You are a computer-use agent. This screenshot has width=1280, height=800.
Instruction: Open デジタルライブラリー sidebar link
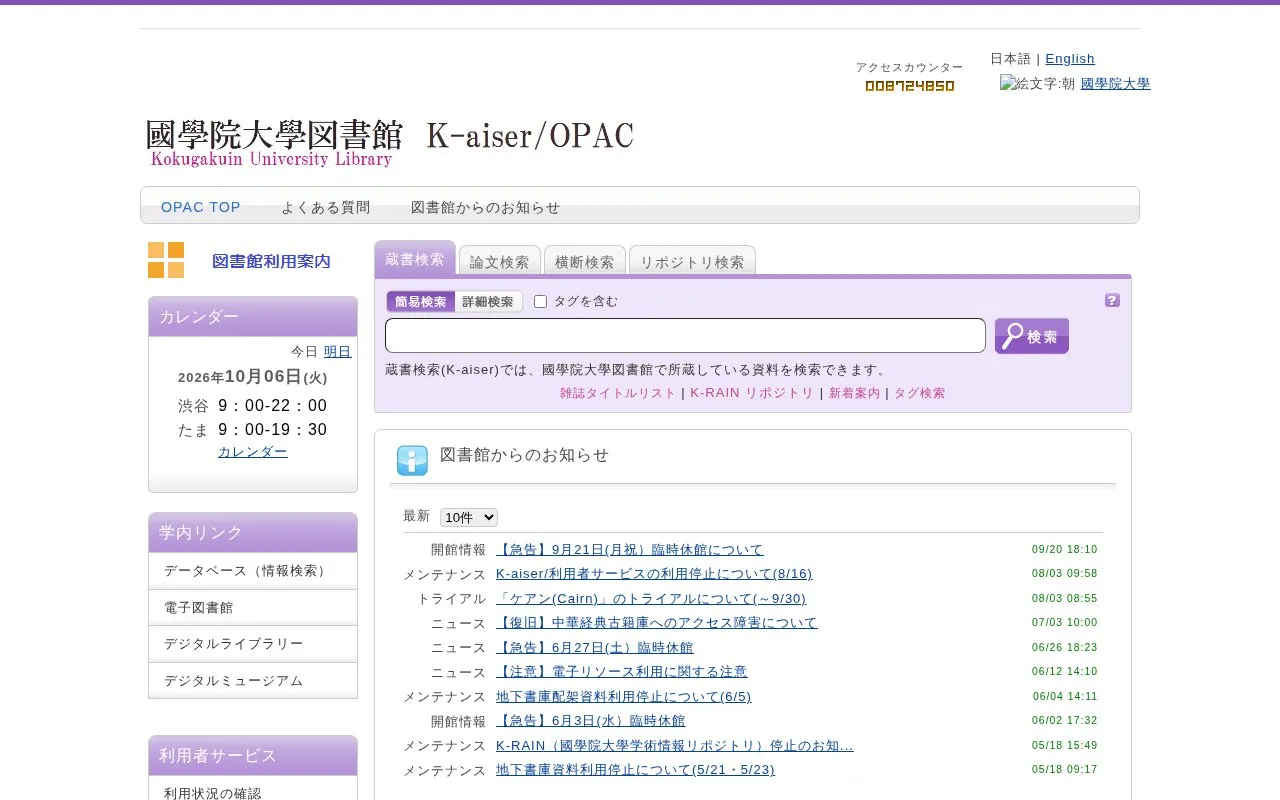(253, 644)
